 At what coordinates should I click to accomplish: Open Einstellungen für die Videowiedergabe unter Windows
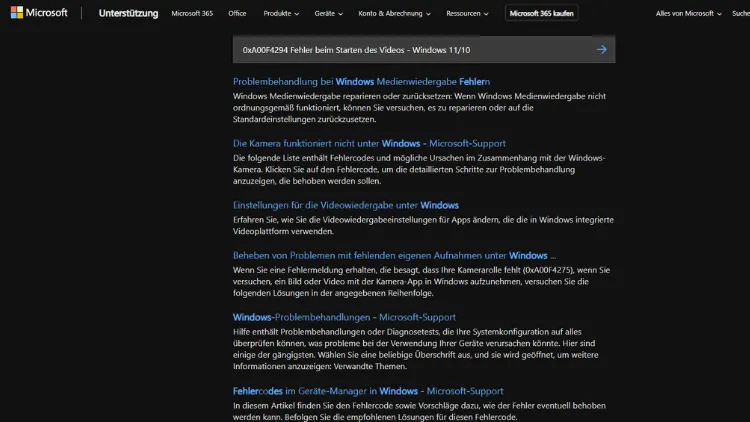click(346, 205)
